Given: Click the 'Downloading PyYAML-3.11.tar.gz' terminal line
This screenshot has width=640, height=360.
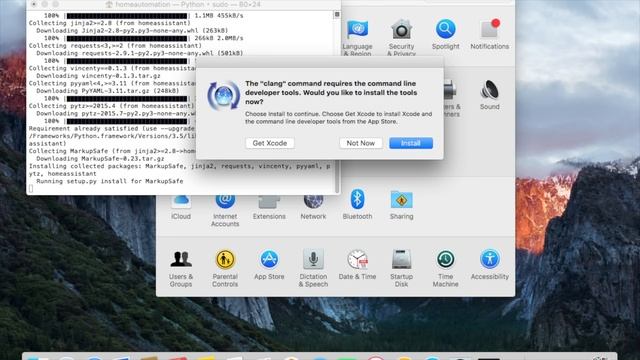Looking at the screenshot, I should [x=107, y=91].
